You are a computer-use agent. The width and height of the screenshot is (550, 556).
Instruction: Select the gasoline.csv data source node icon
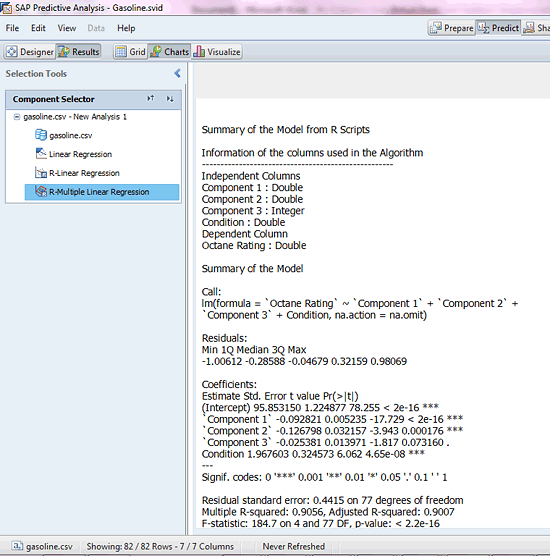(x=41, y=135)
